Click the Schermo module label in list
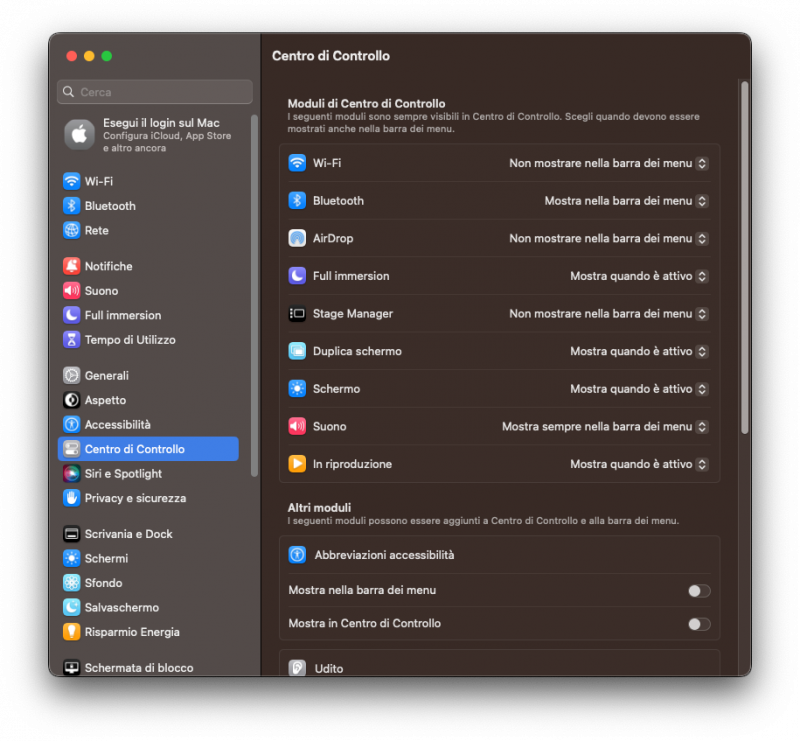 coord(336,389)
